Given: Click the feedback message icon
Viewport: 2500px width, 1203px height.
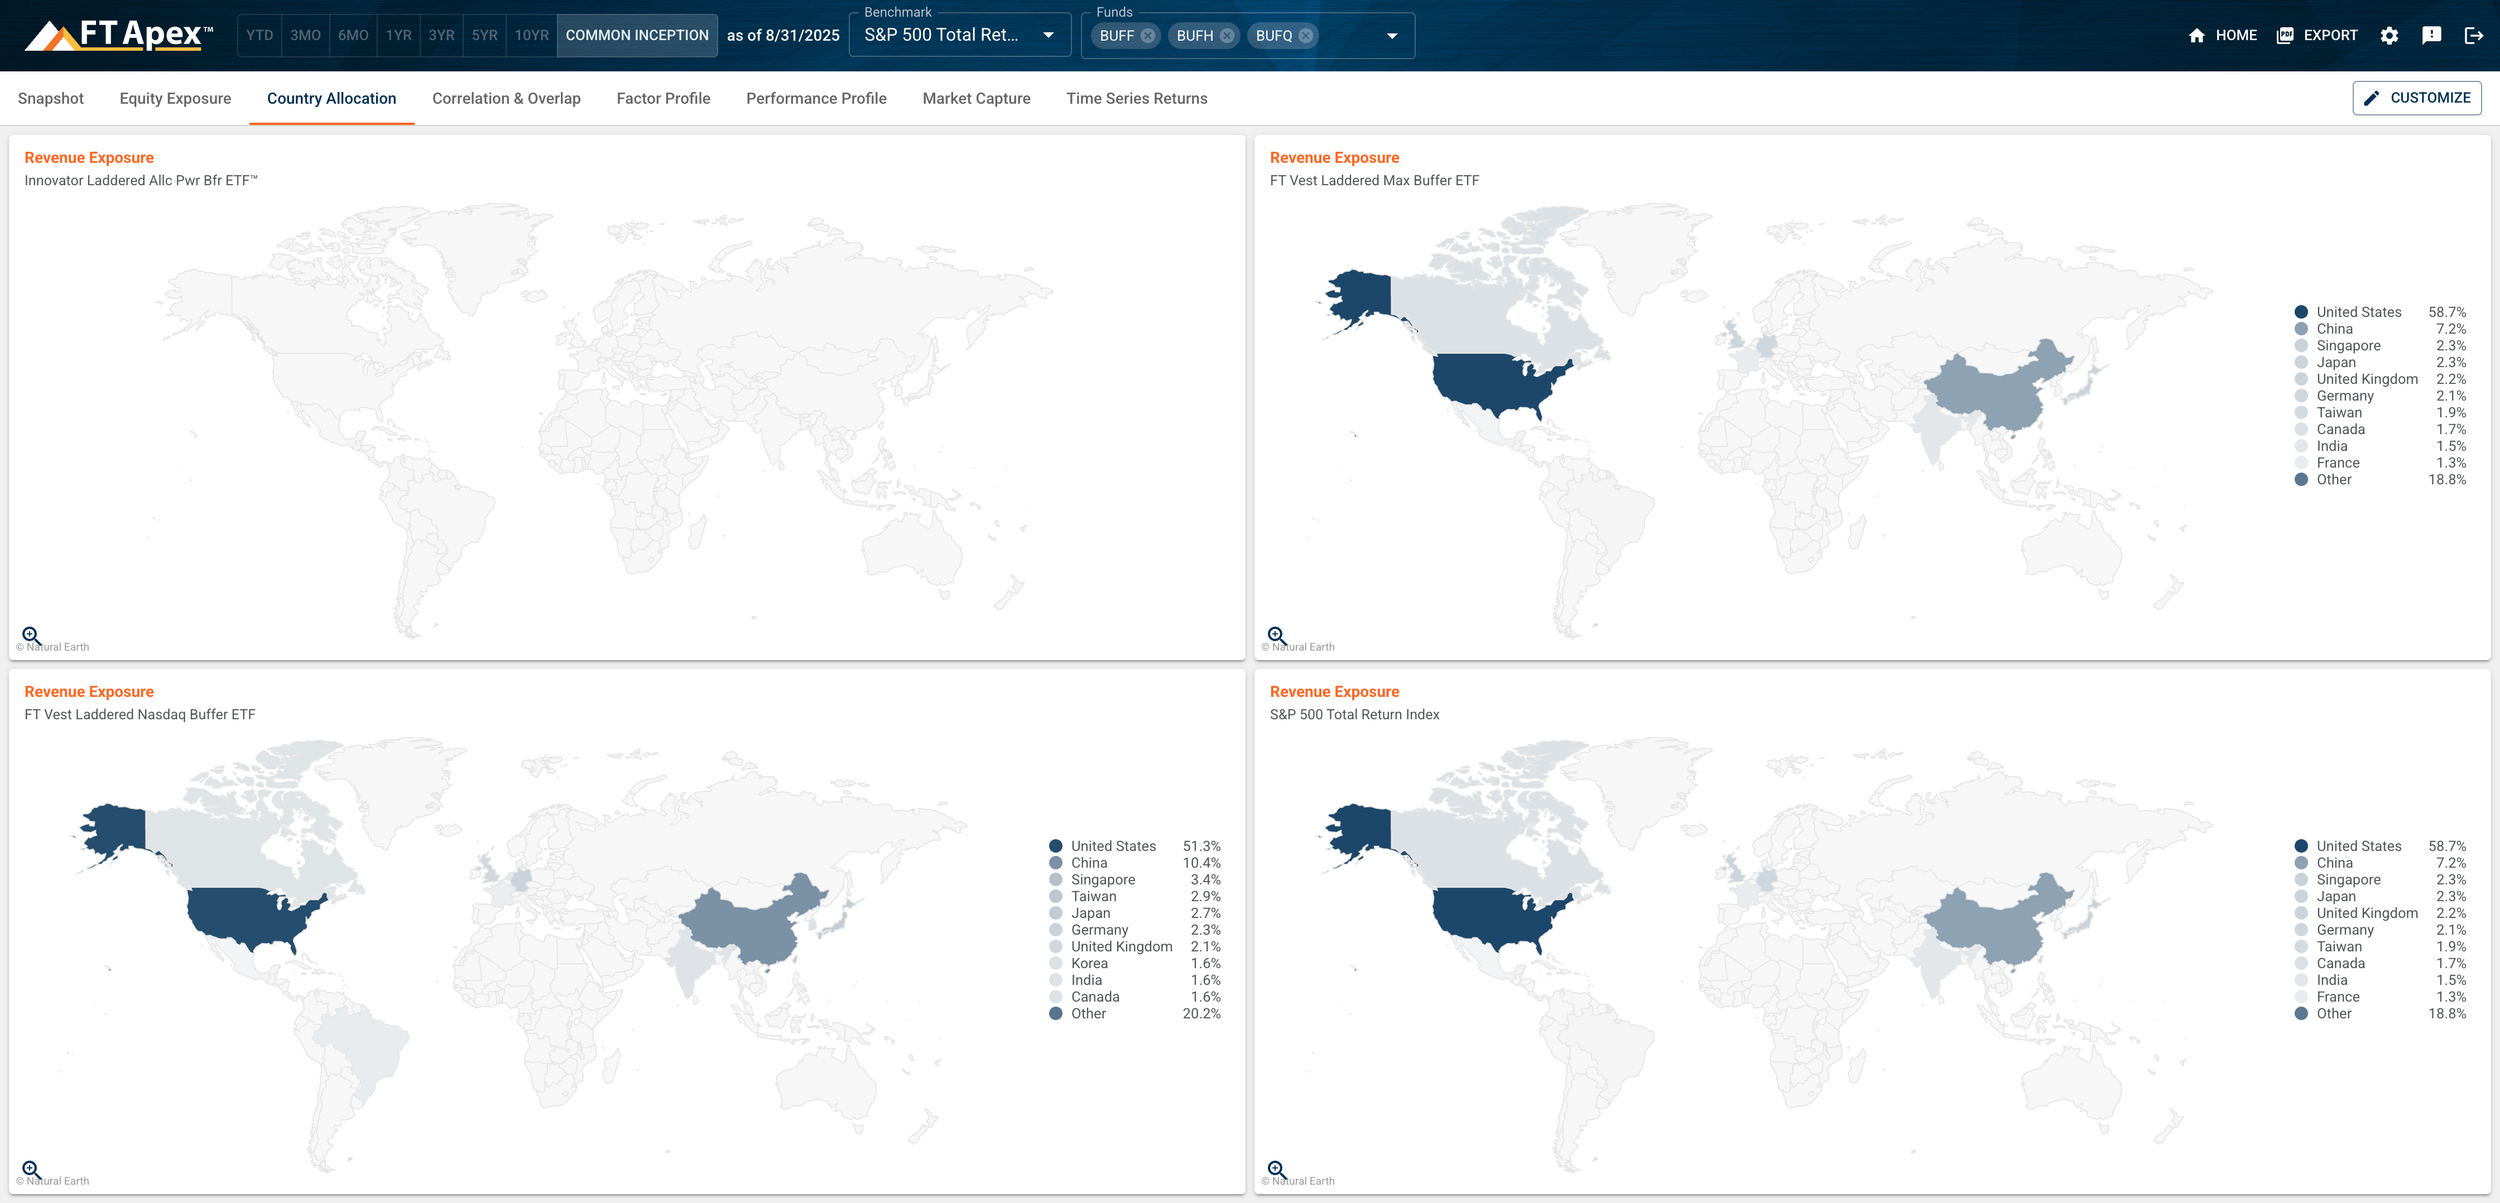Looking at the screenshot, I should (x=2432, y=36).
